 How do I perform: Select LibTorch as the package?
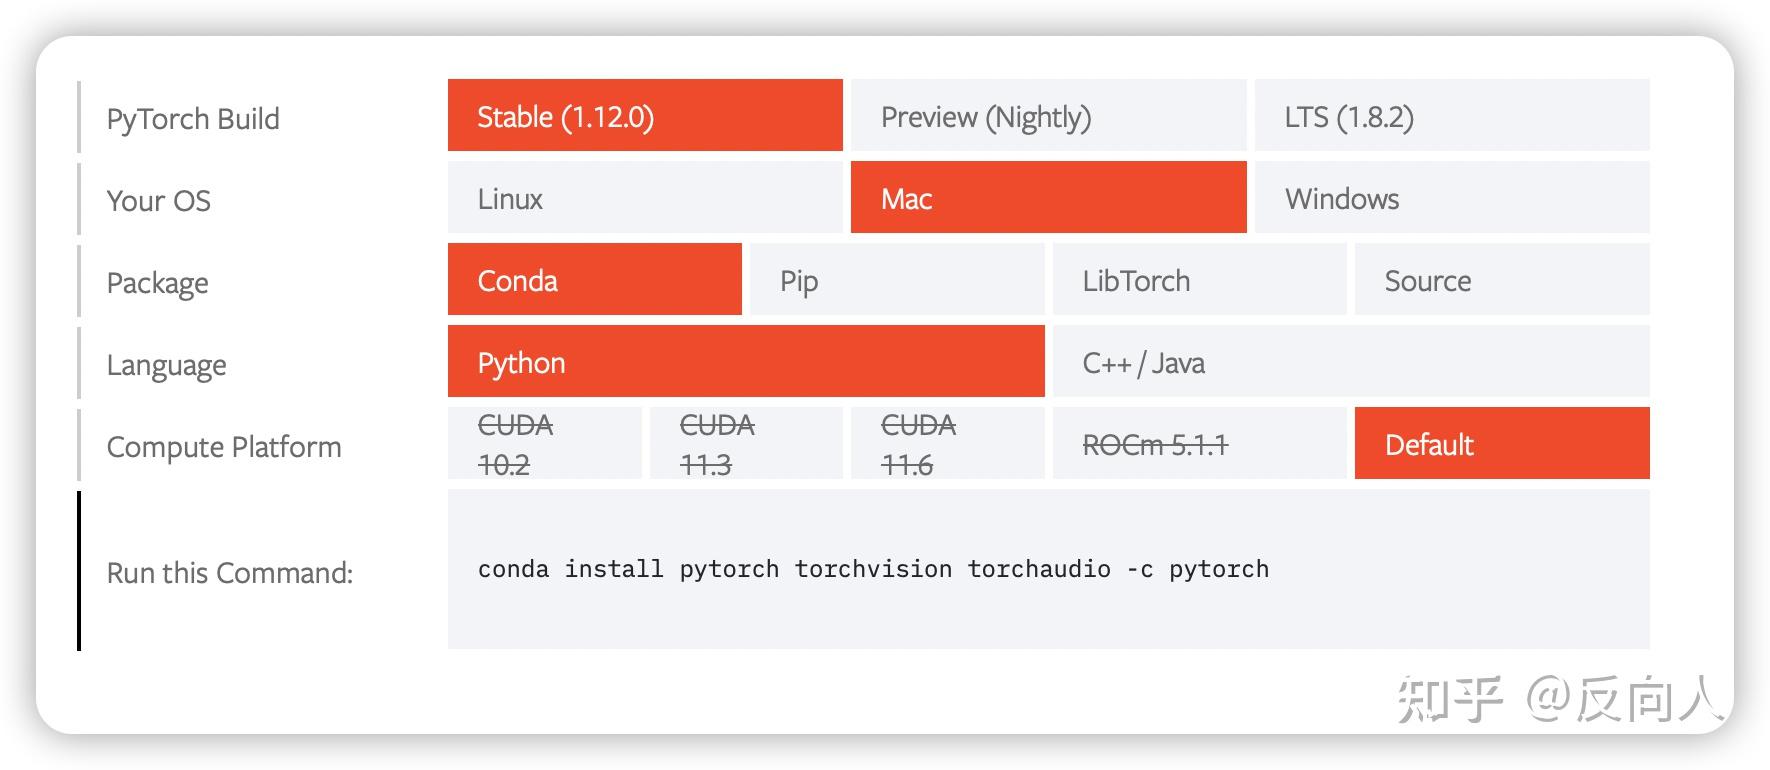(x=1199, y=280)
